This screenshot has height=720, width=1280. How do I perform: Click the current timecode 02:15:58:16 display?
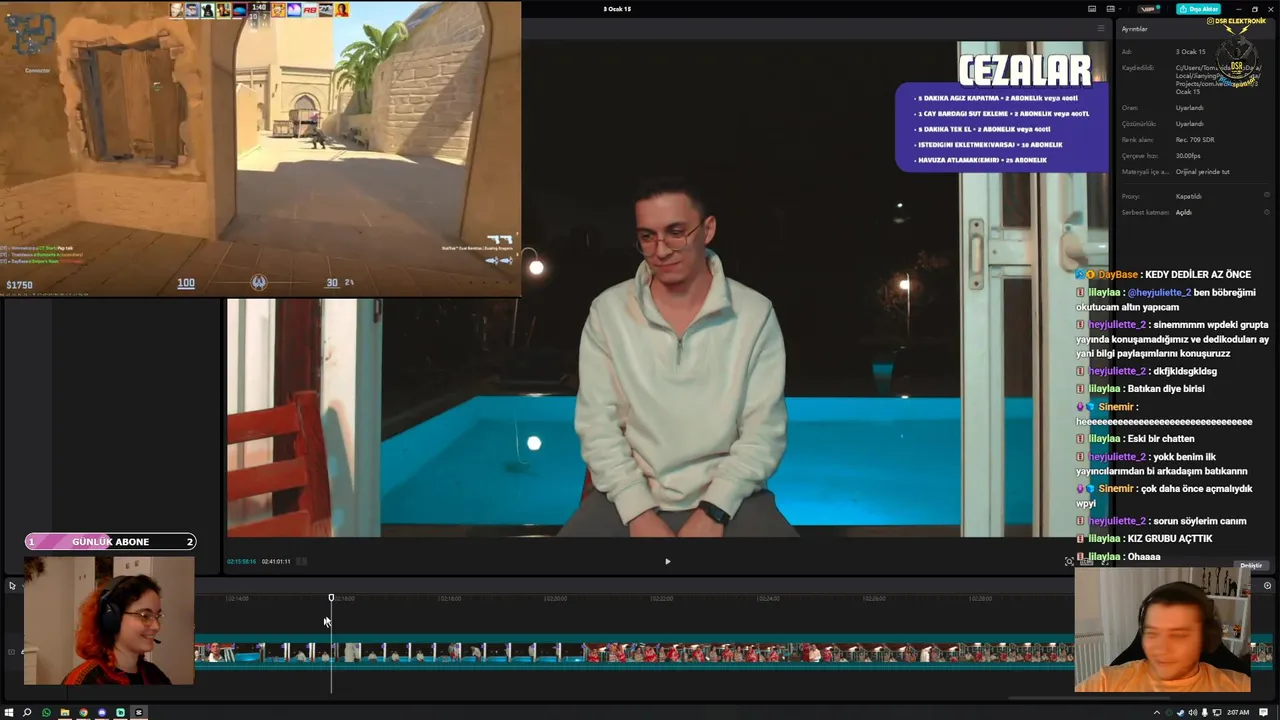[x=241, y=562]
